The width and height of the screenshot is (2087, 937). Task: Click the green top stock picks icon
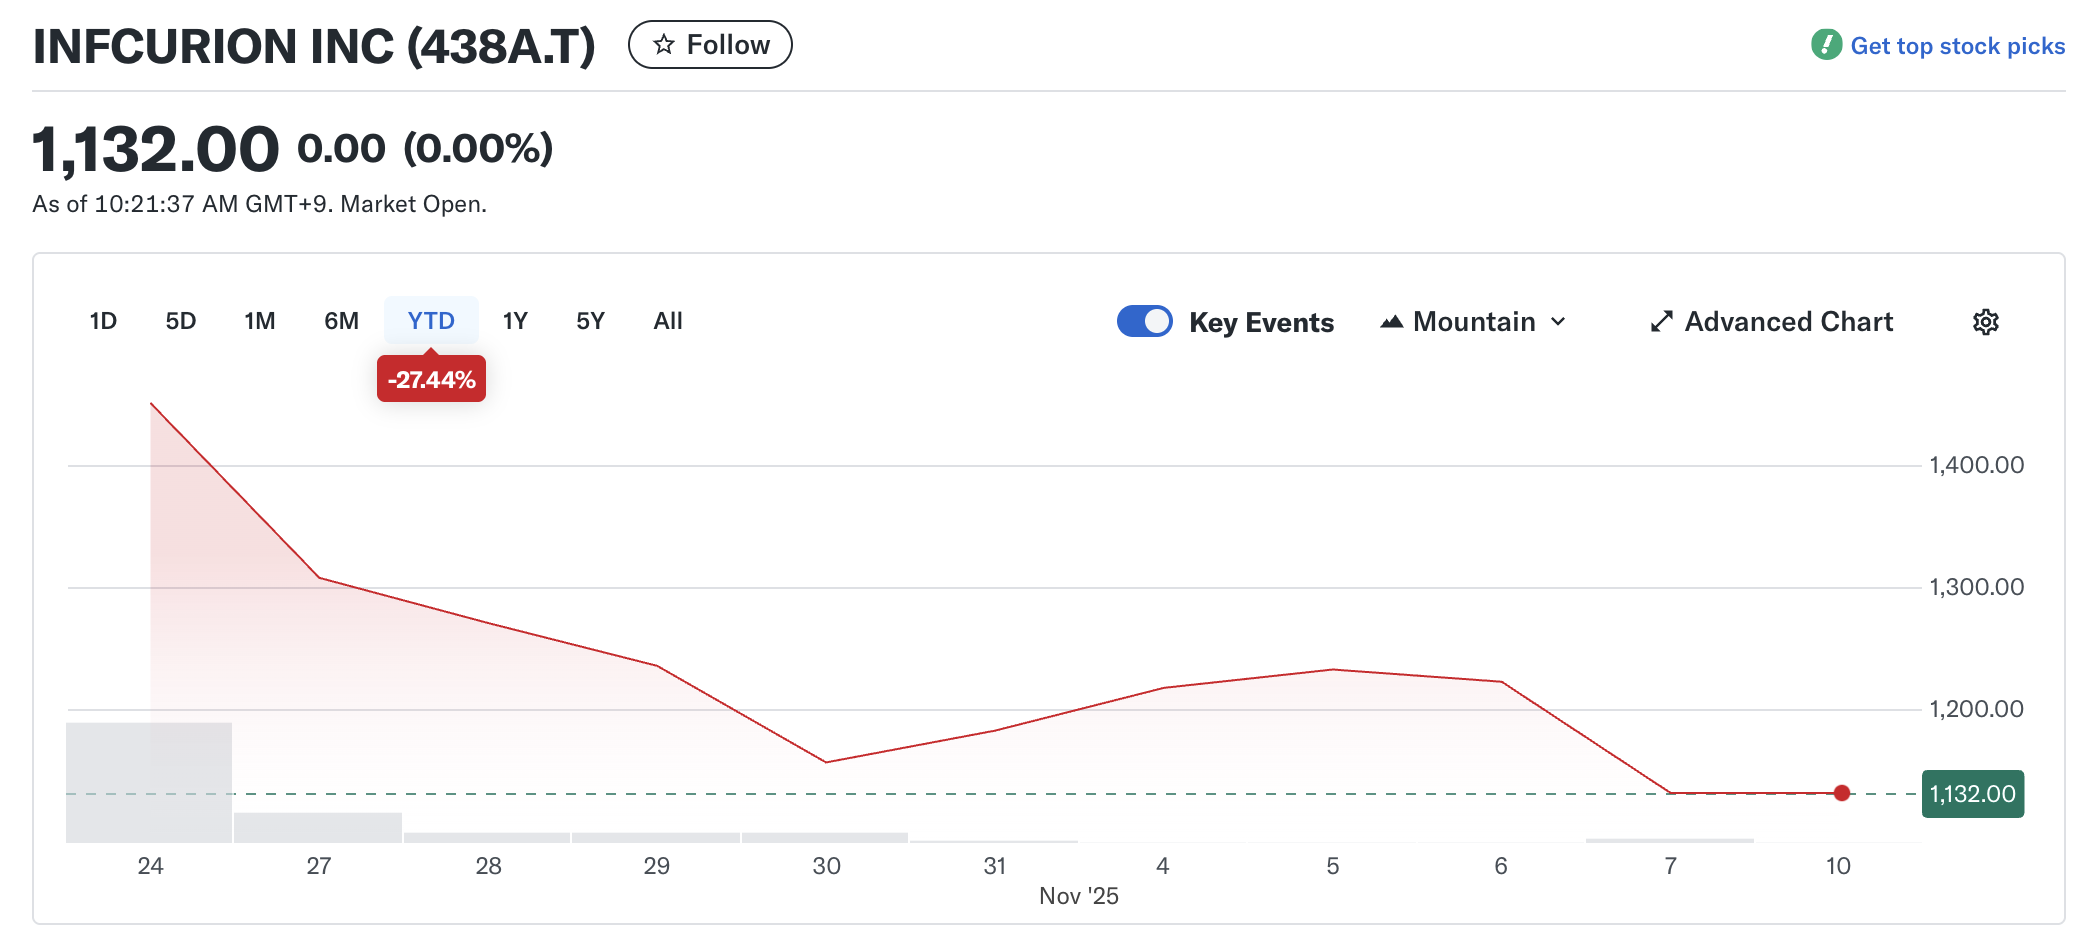(1826, 45)
